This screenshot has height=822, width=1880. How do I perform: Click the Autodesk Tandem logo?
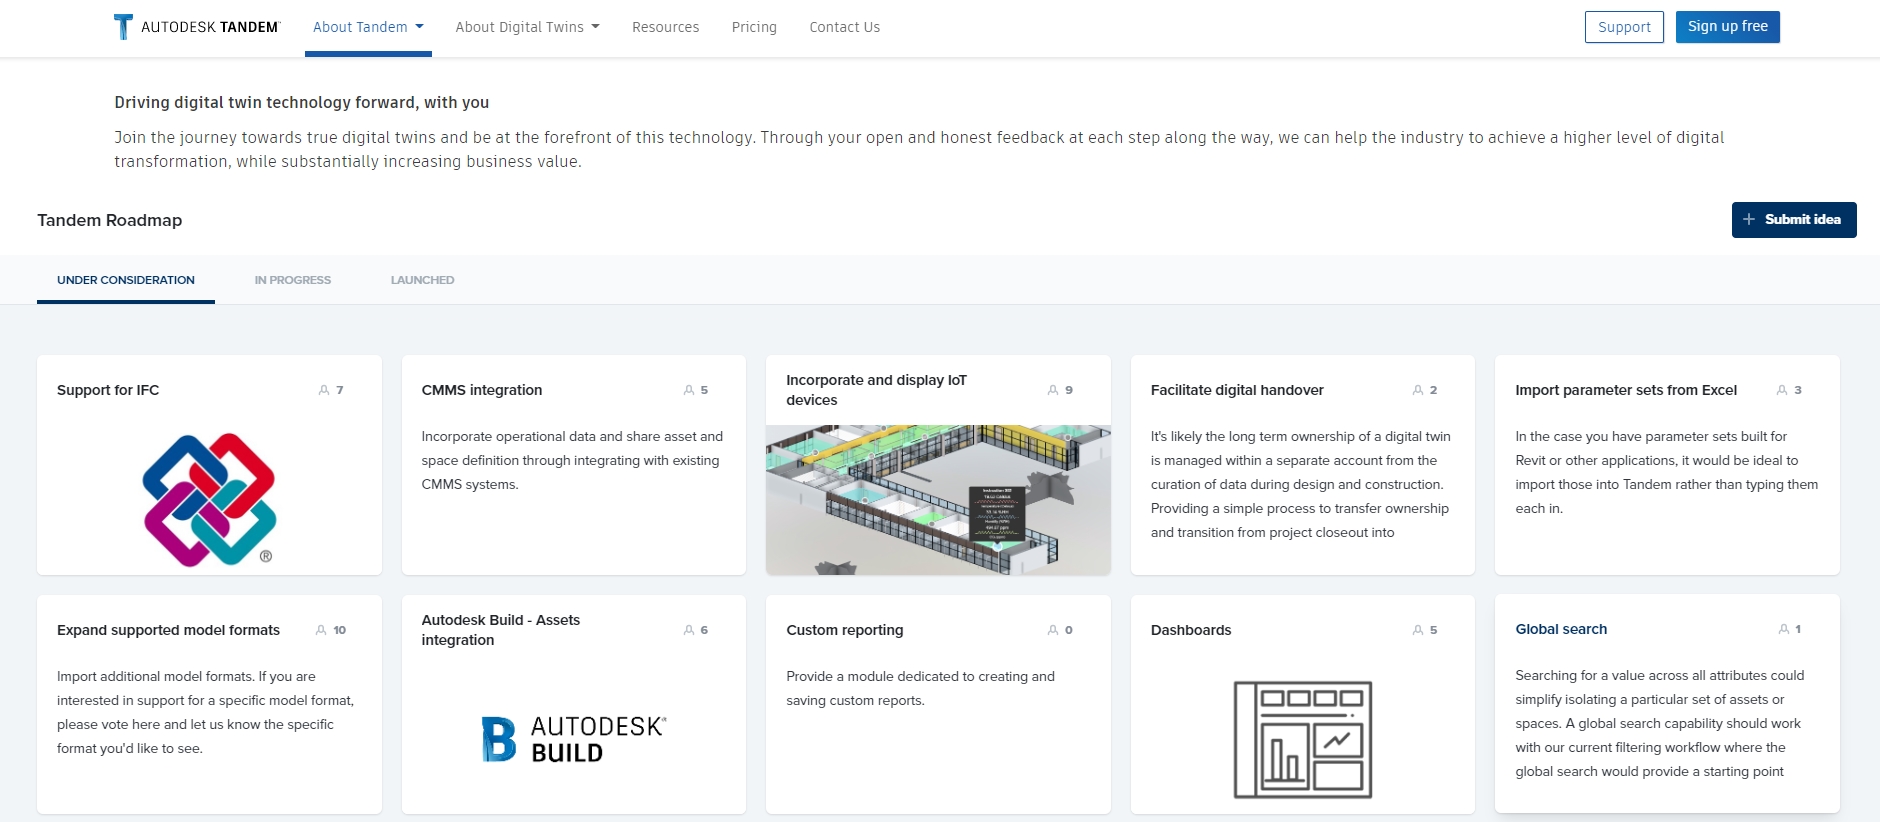click(197, 27)
